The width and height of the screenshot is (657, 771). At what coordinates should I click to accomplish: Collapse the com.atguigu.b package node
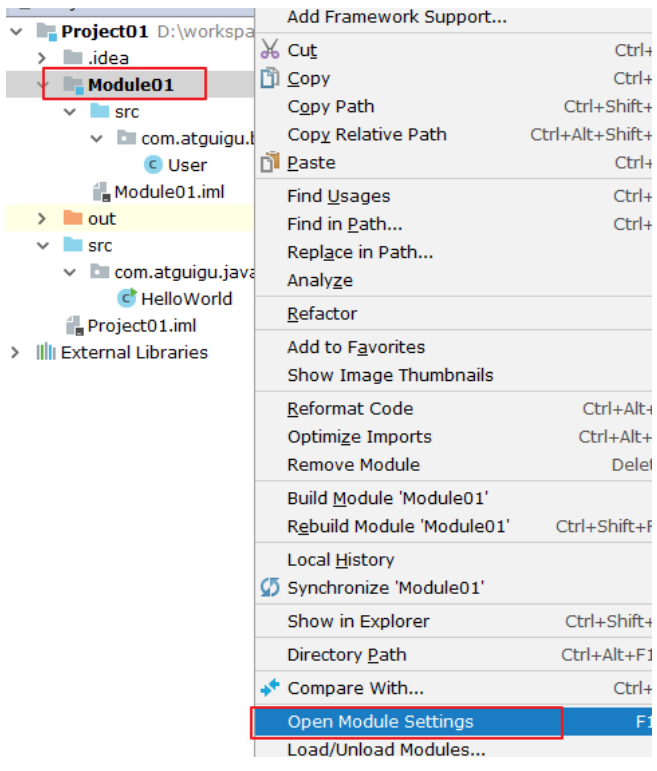(x=96, y=139)
